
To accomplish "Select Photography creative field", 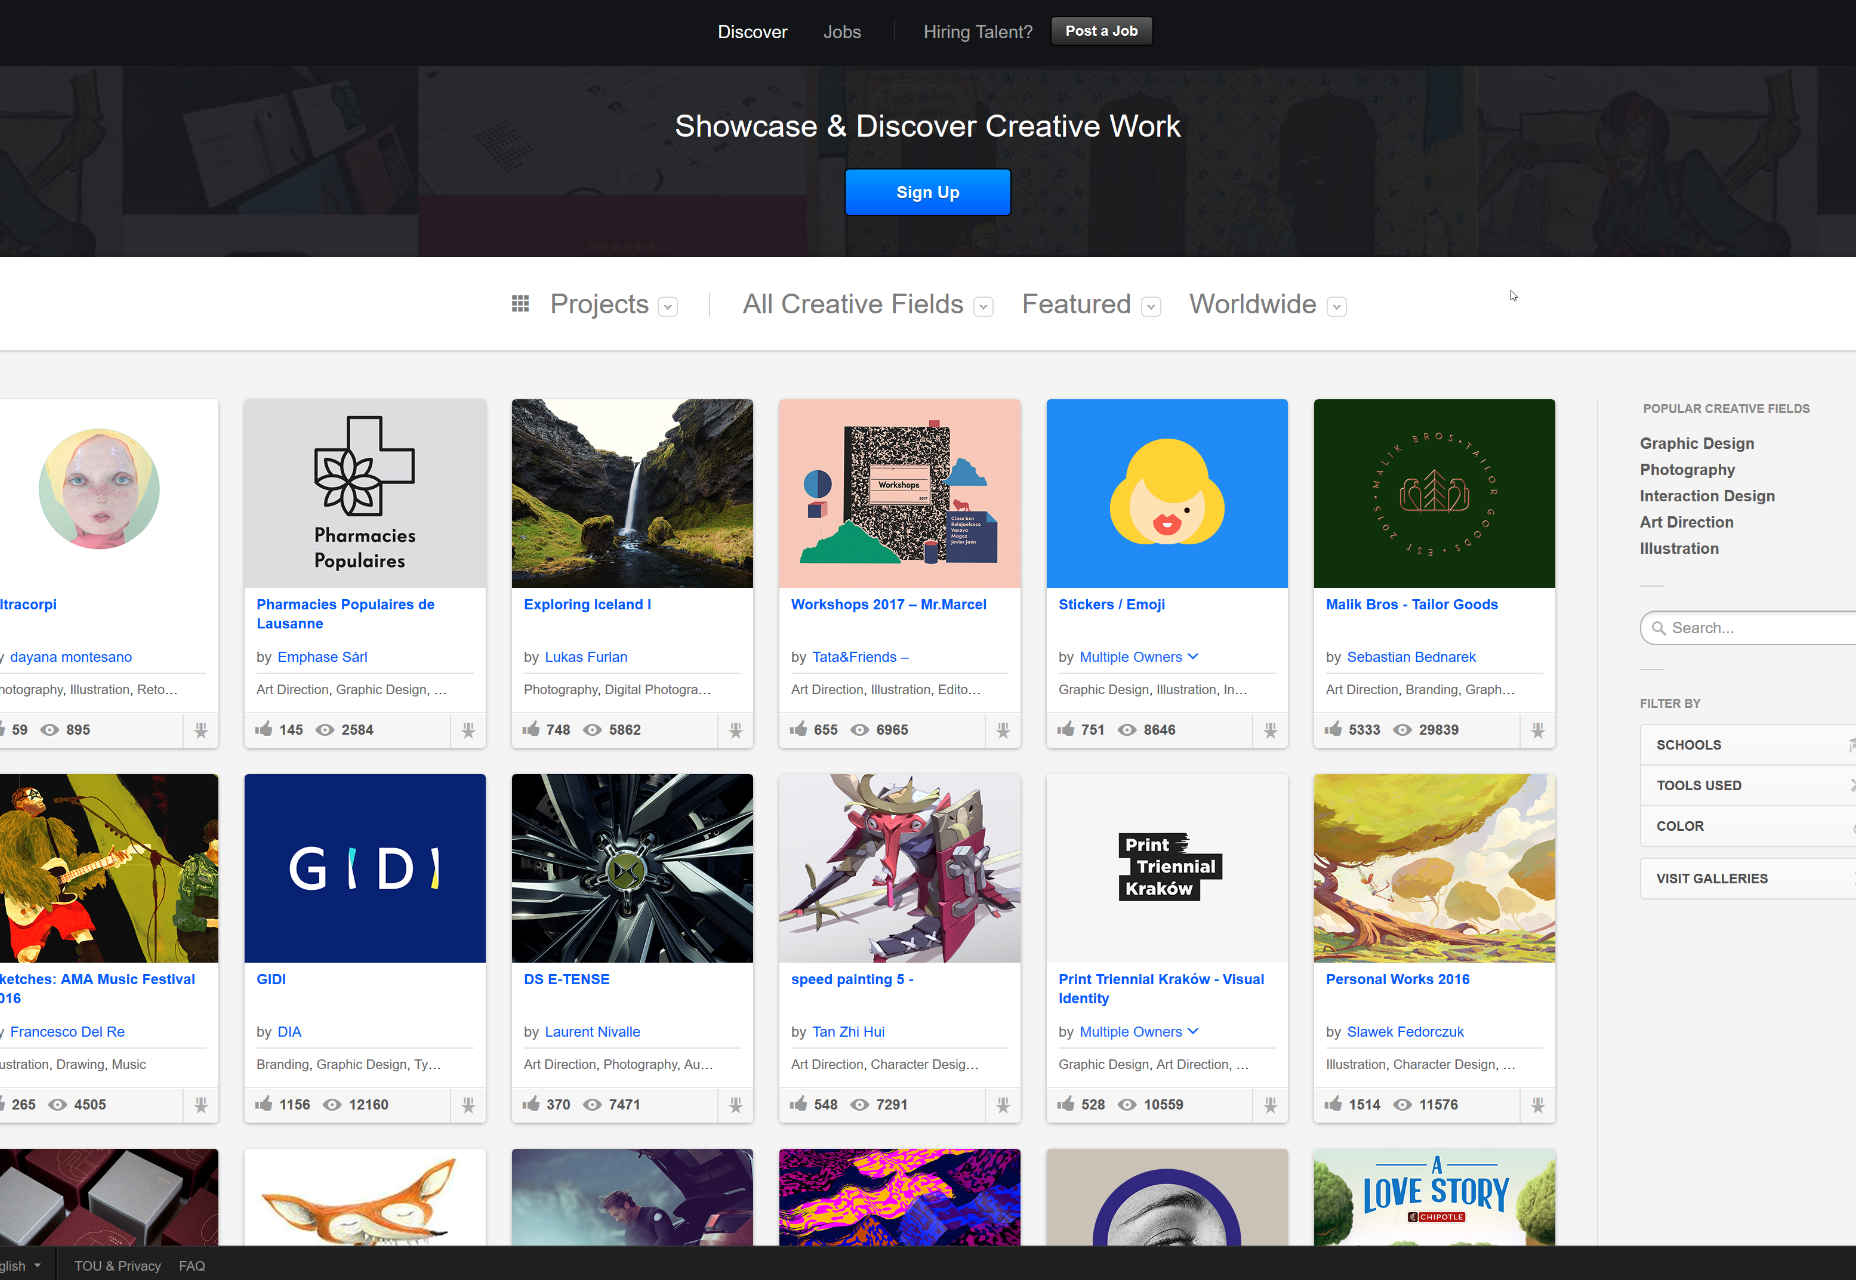I will [1687, 470].
